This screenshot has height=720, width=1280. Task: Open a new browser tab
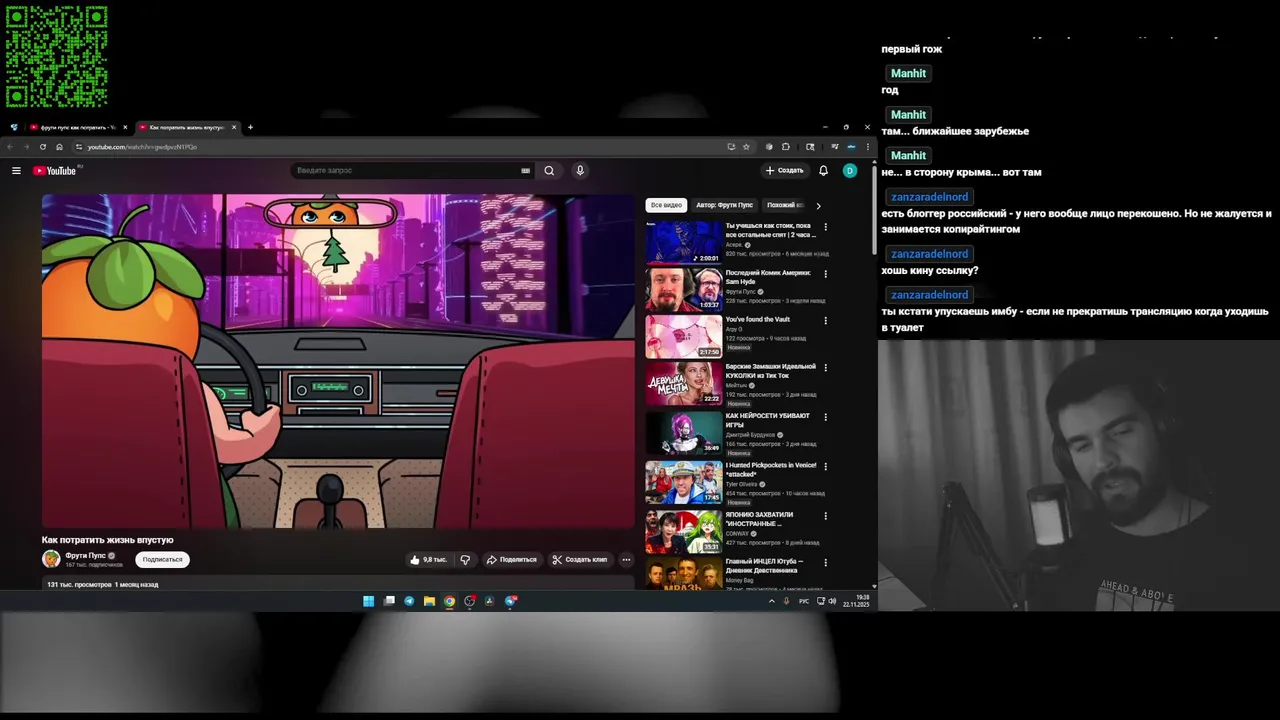pyautogui.click(x=250, y=127)
